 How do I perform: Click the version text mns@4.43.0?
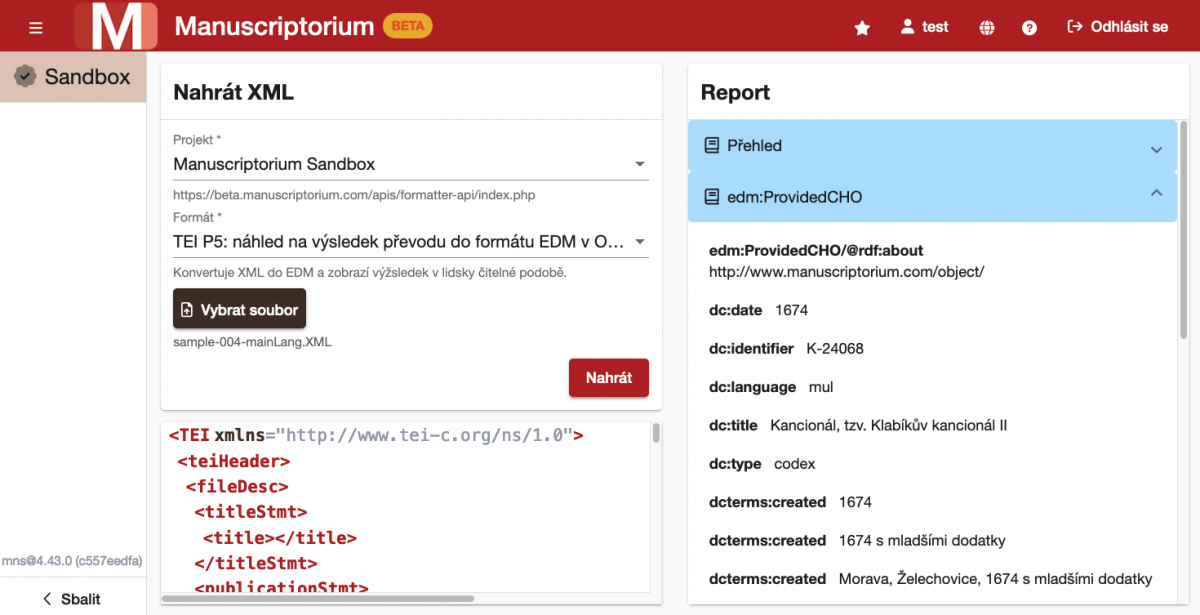coord(71,561)
